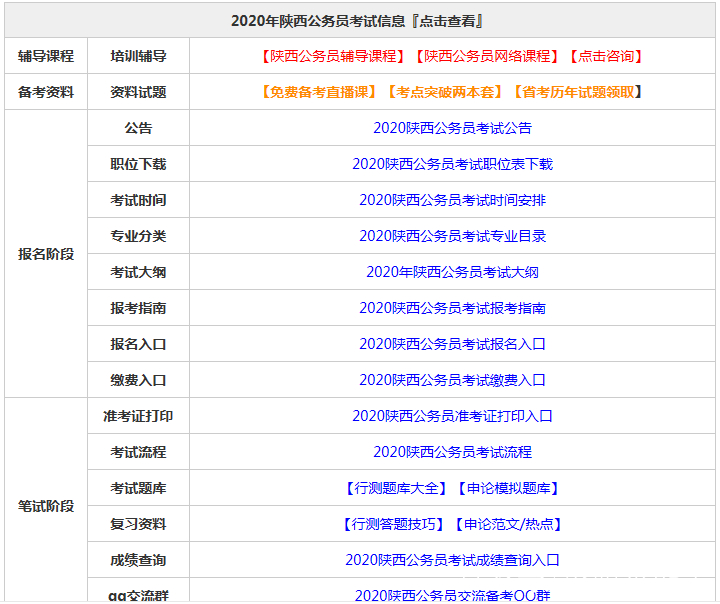Open 2020年陕西公务员考试大纲 link

point(452,272)
